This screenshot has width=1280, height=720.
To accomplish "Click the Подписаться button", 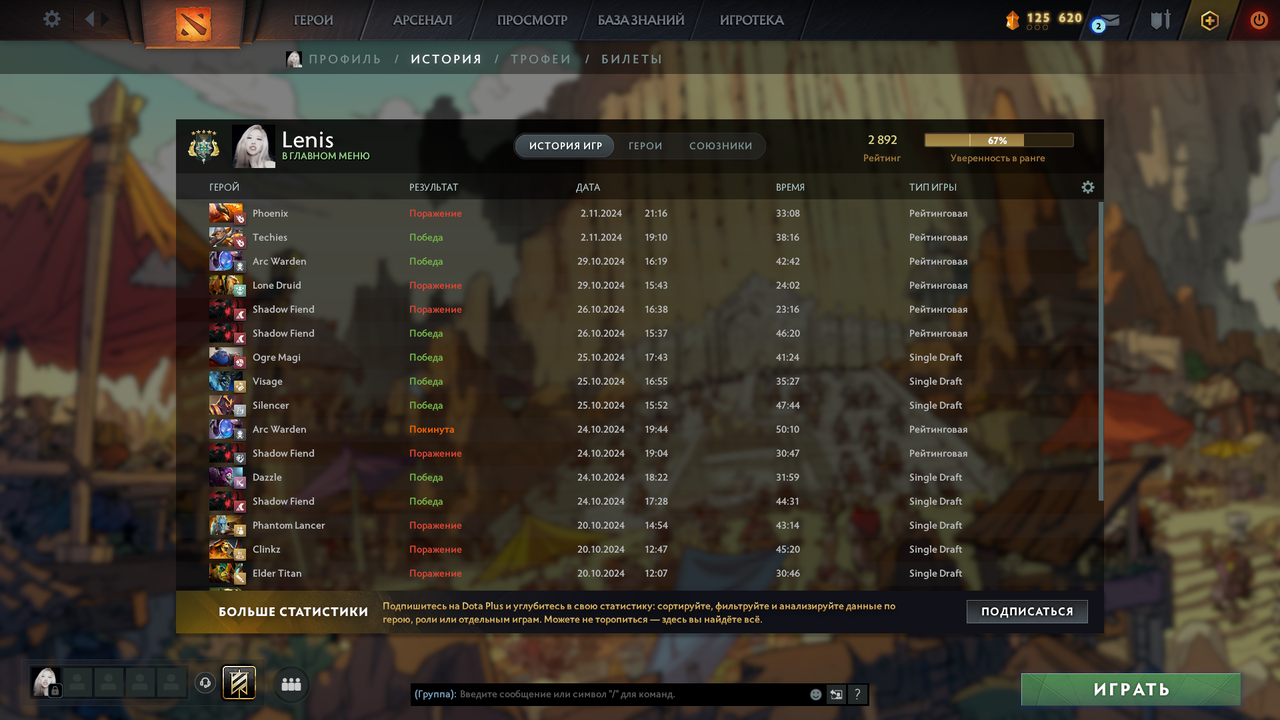I will 1027,611.
